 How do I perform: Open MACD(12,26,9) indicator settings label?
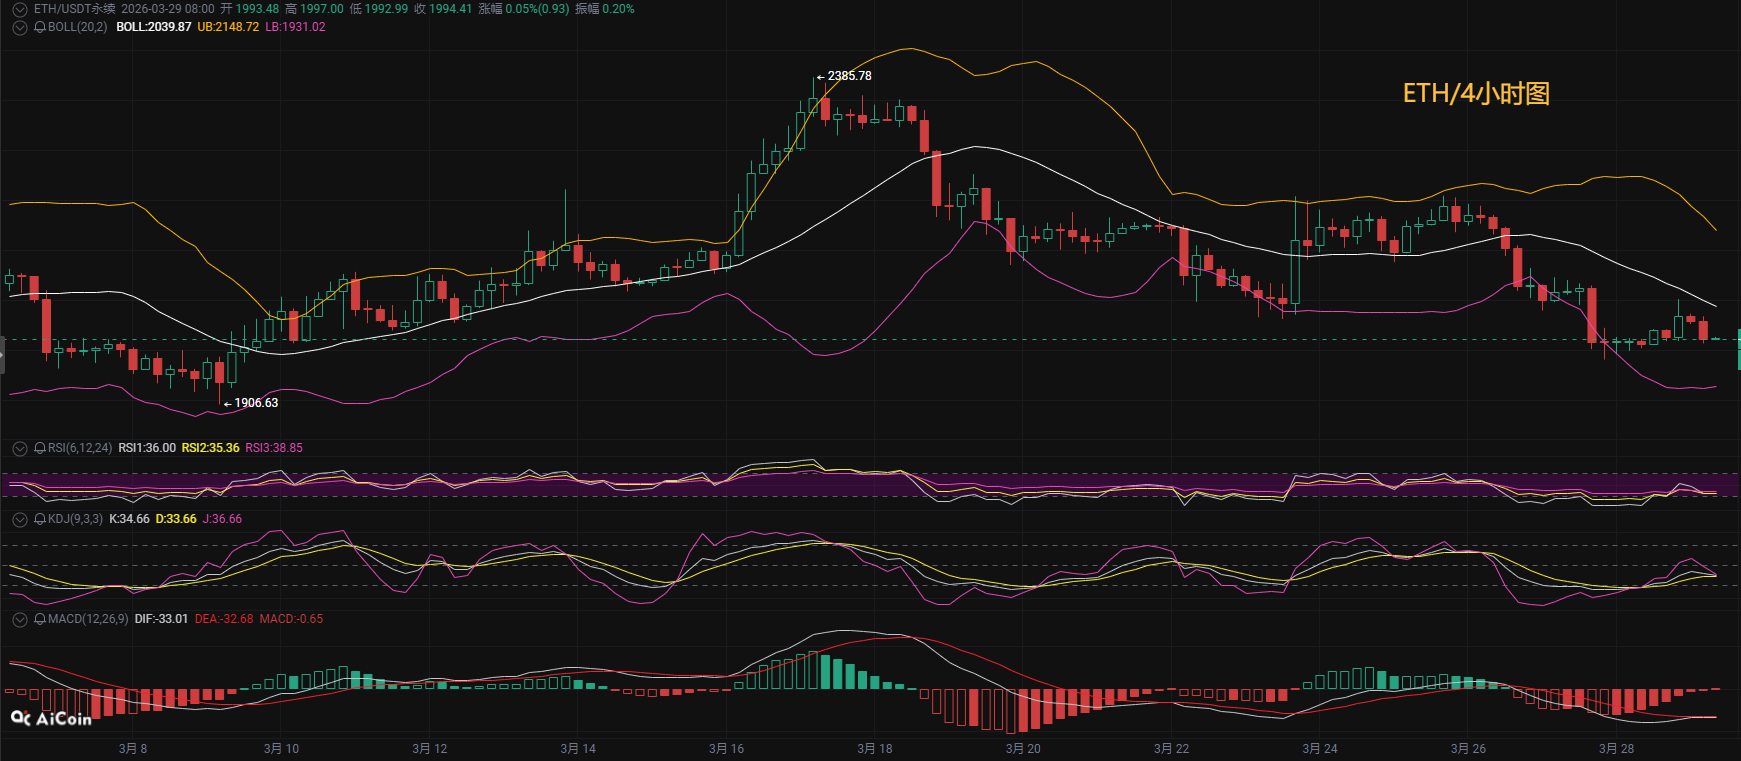tap(88, 619)
